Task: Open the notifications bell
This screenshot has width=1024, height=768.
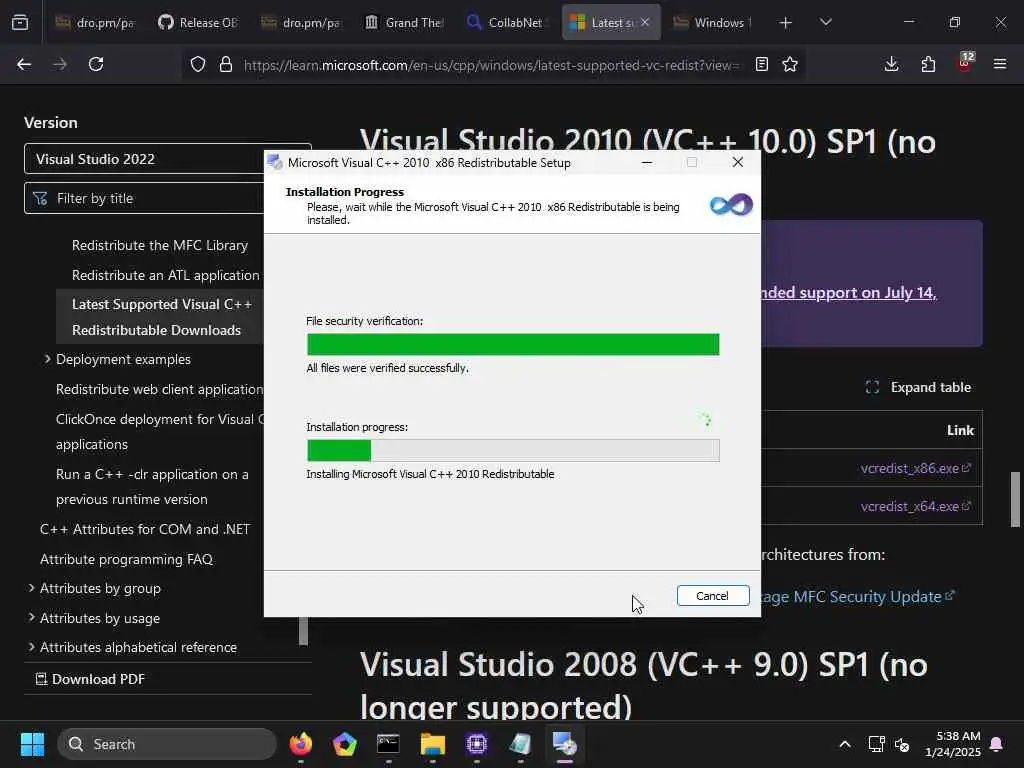Action: pyautogui.click(x=997, y=744)
